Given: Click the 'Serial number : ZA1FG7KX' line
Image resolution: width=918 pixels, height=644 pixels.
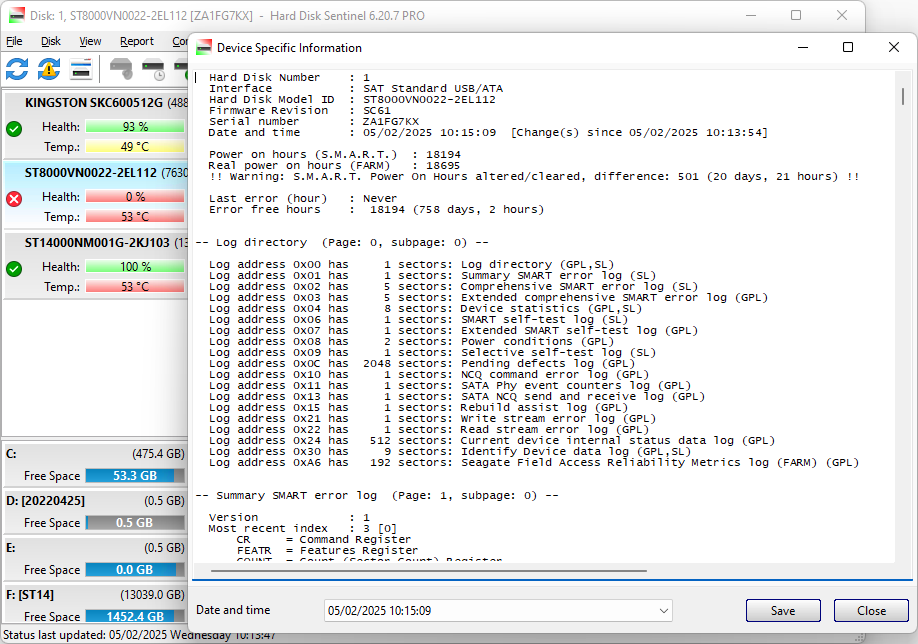Looking at the screenshot, I should 314,121.
